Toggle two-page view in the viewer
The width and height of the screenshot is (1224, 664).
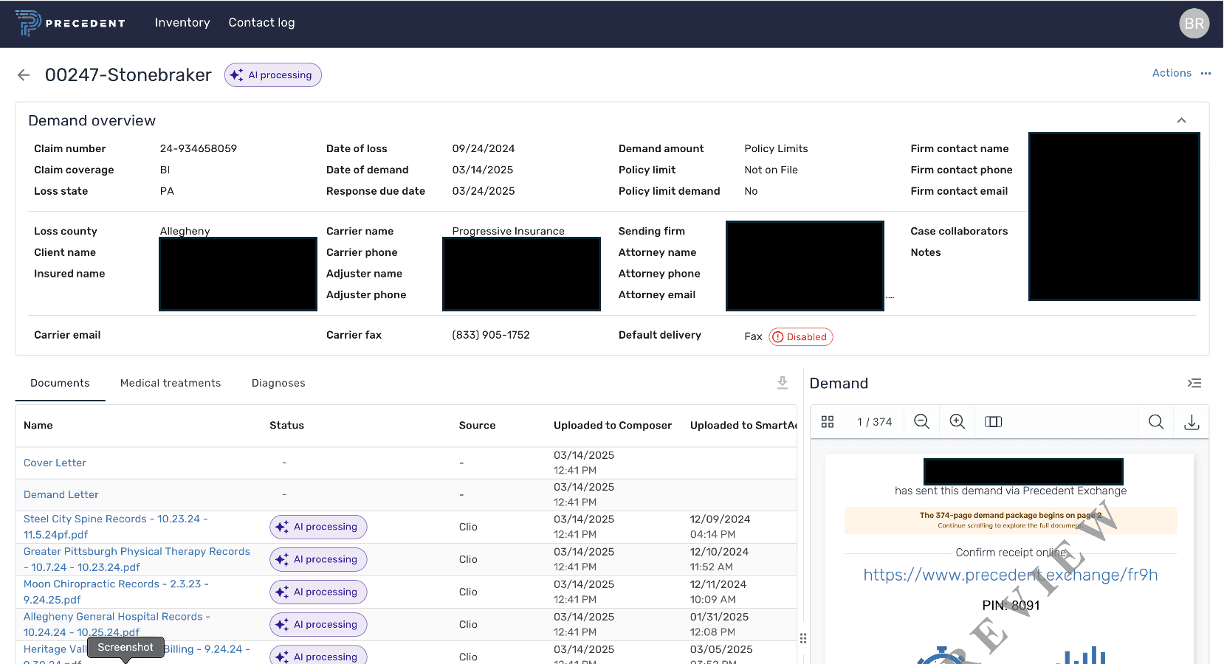click(993, 422)
